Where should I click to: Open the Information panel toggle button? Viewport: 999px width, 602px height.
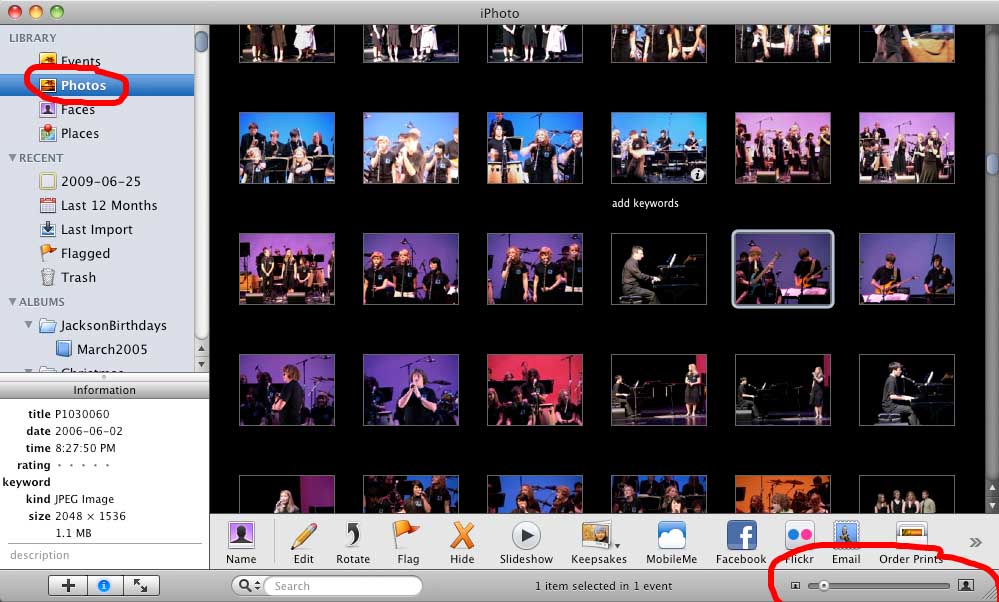[x=104, y=585]
